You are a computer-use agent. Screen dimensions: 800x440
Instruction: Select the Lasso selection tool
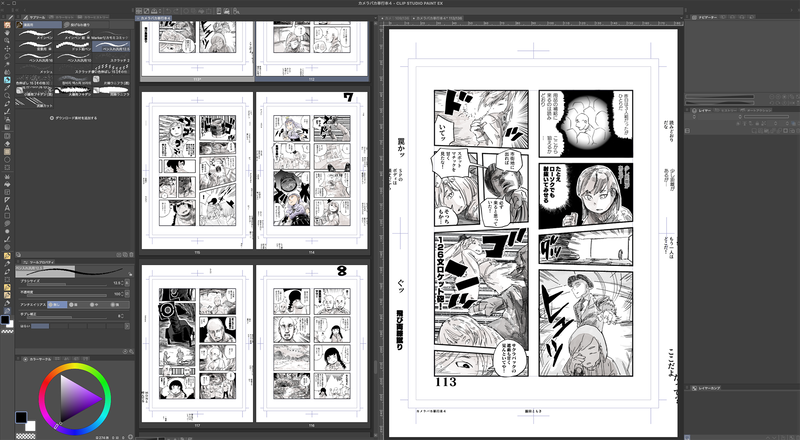(7, 56)
